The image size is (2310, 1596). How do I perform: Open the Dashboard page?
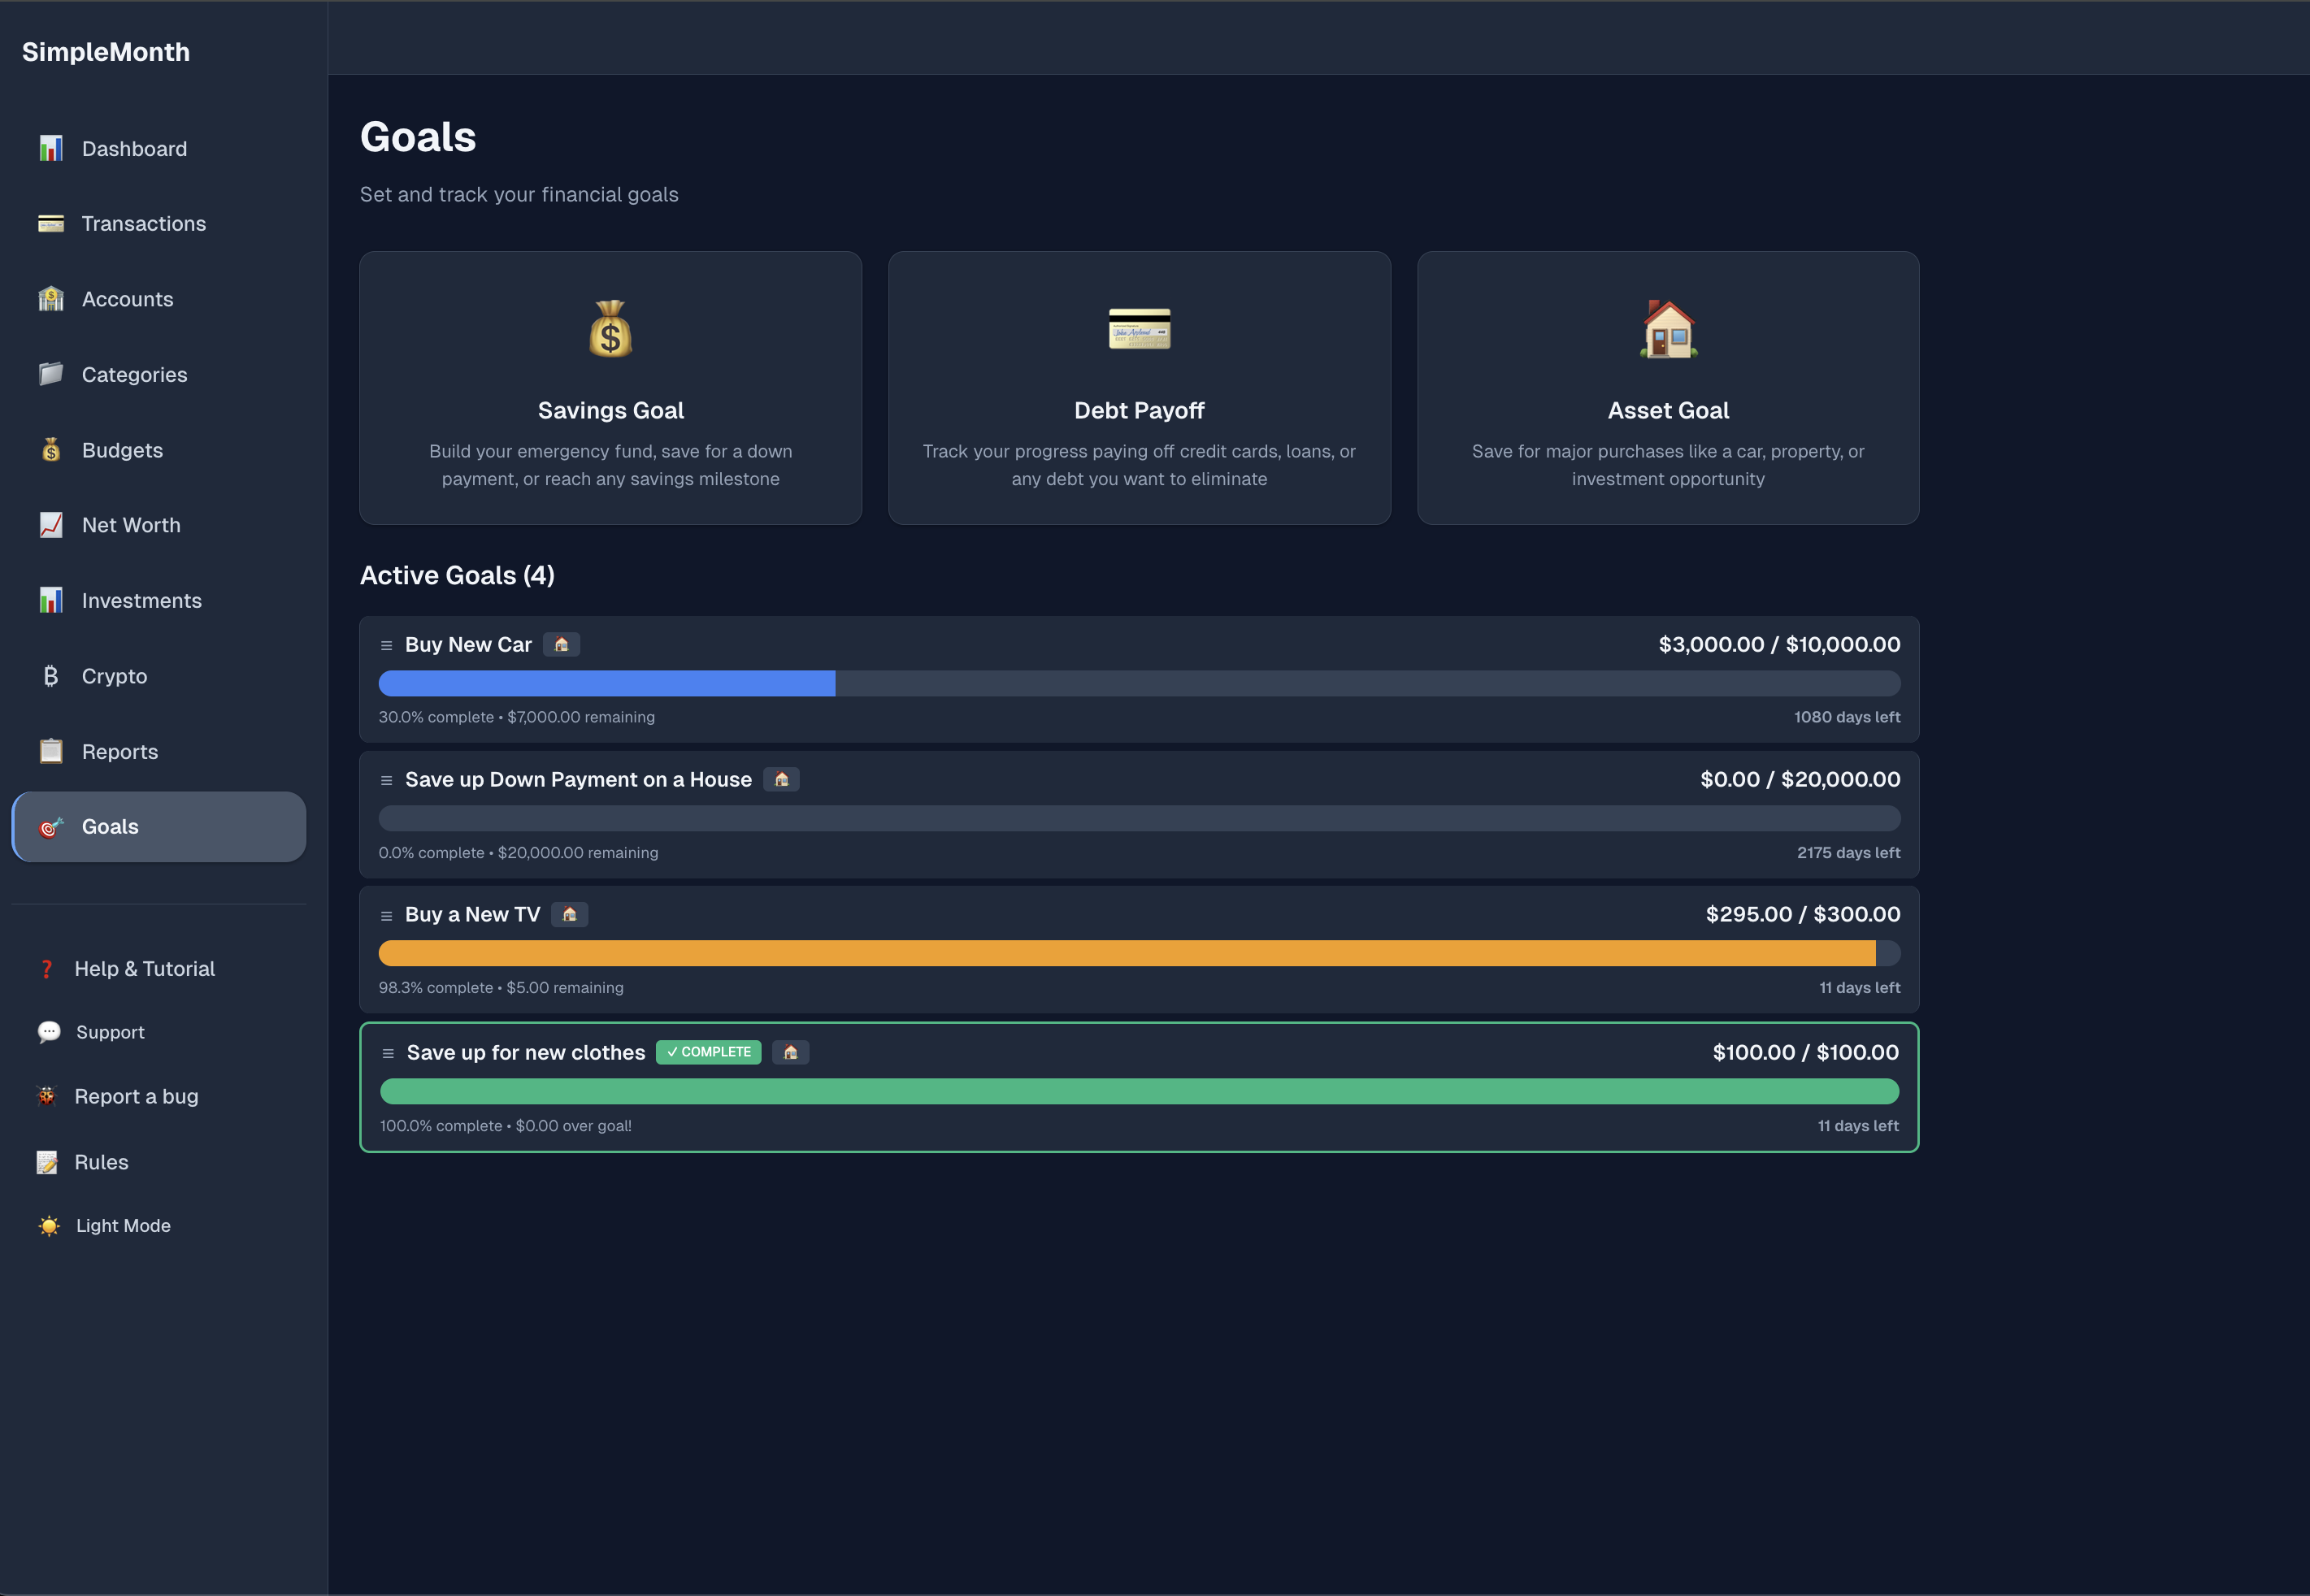134,149
